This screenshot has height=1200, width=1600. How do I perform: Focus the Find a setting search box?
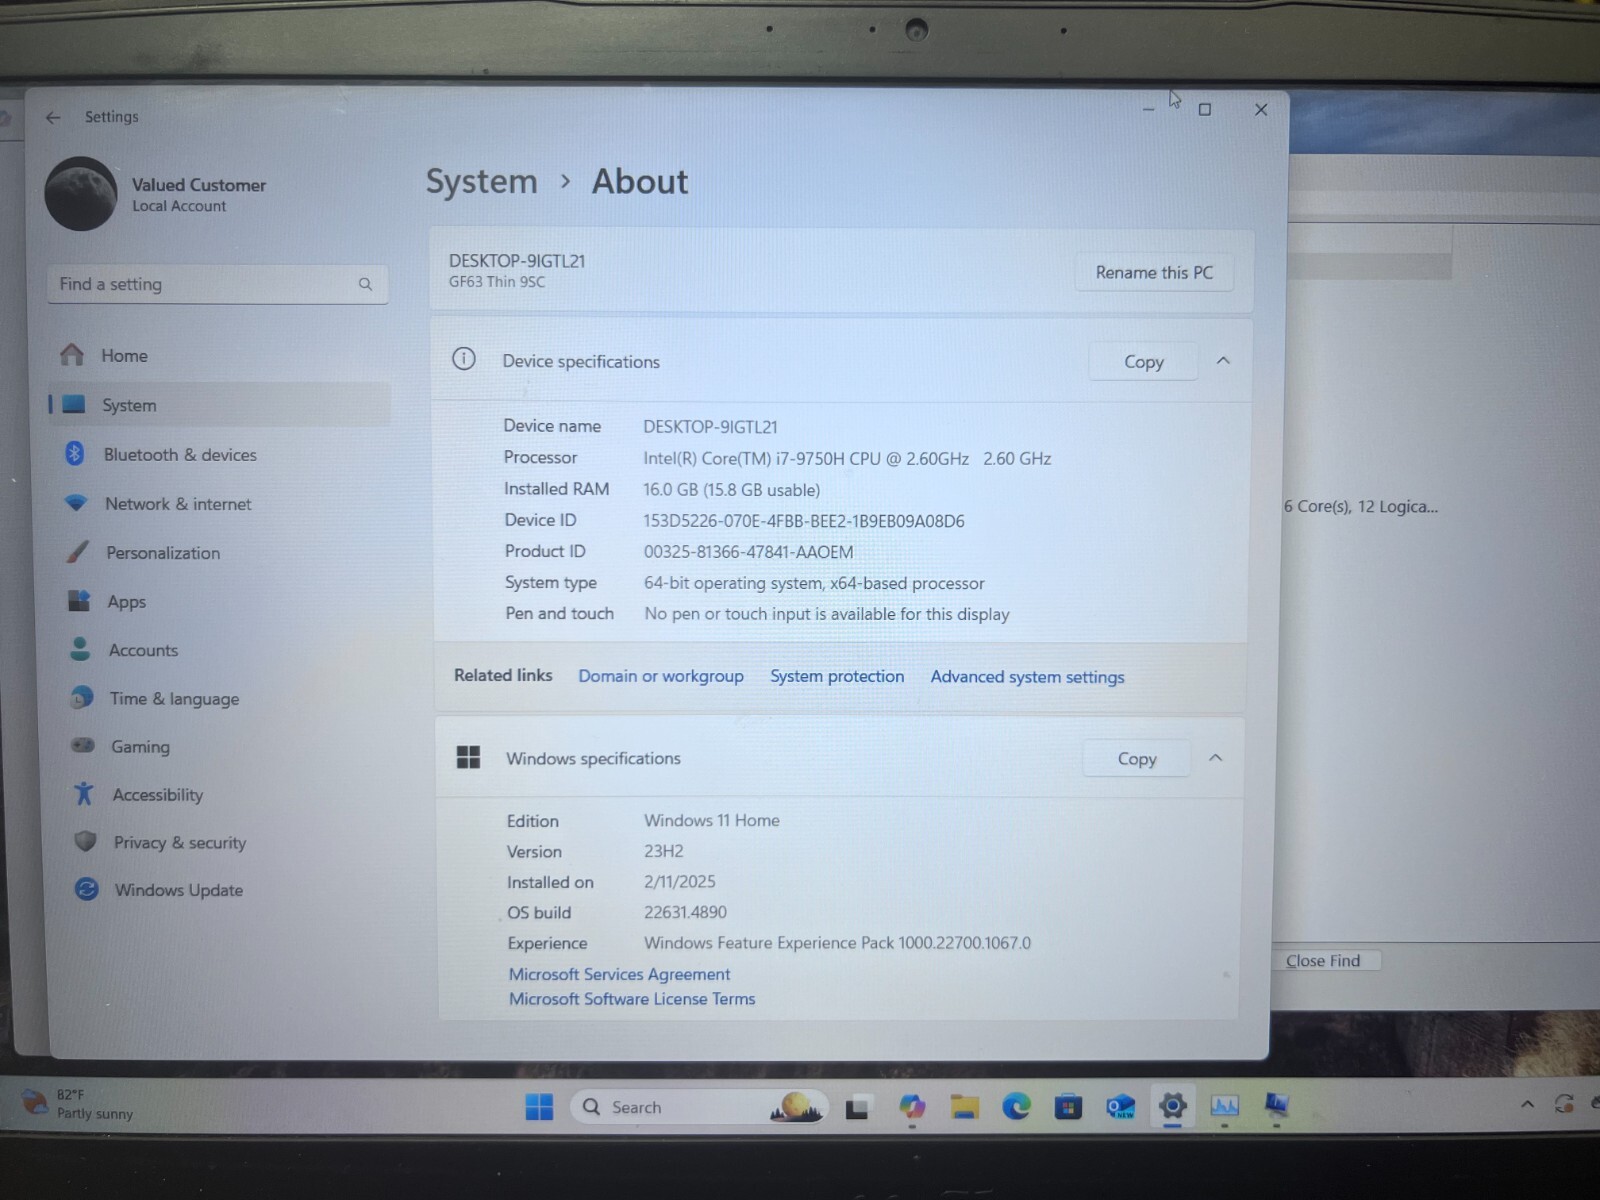(217, 284)
